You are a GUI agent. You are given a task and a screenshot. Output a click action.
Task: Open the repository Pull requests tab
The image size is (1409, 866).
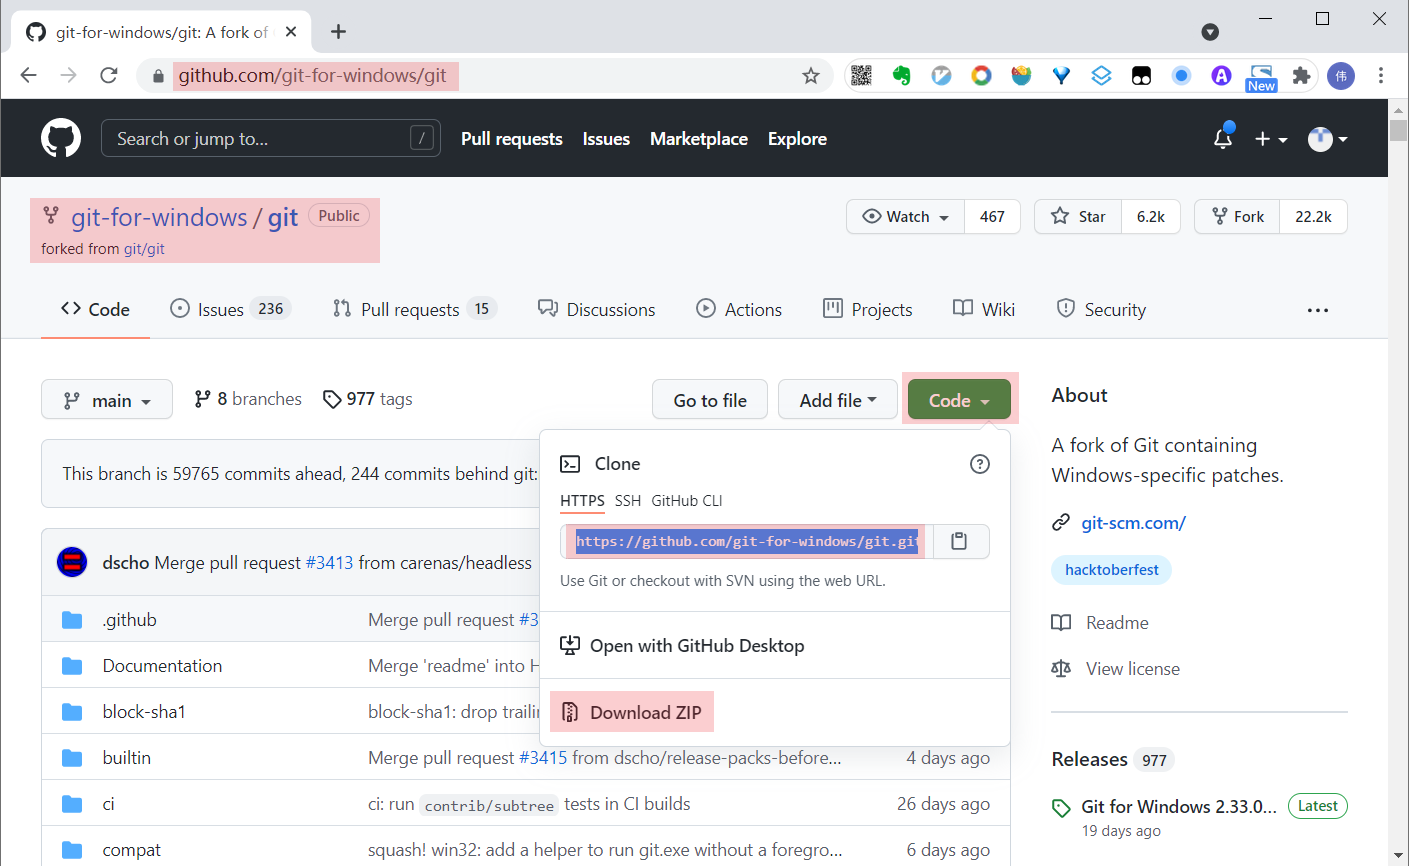point(414,310)
